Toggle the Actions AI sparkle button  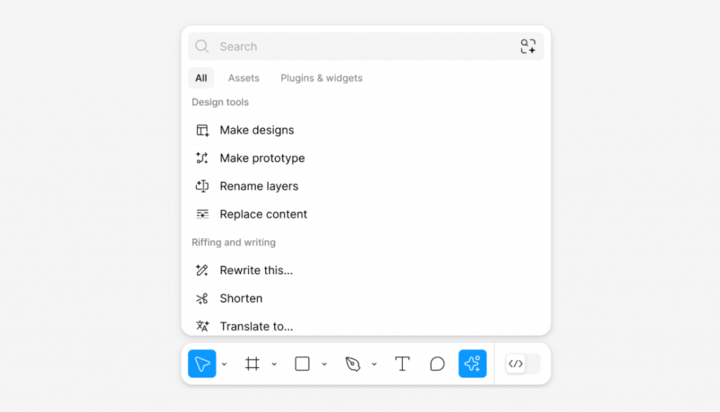tap(472, 364)
